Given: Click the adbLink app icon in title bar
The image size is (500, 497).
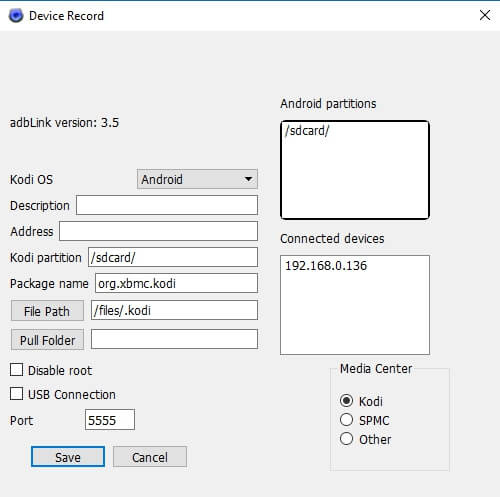Looking at the screenshot, I should click(16, 16).
